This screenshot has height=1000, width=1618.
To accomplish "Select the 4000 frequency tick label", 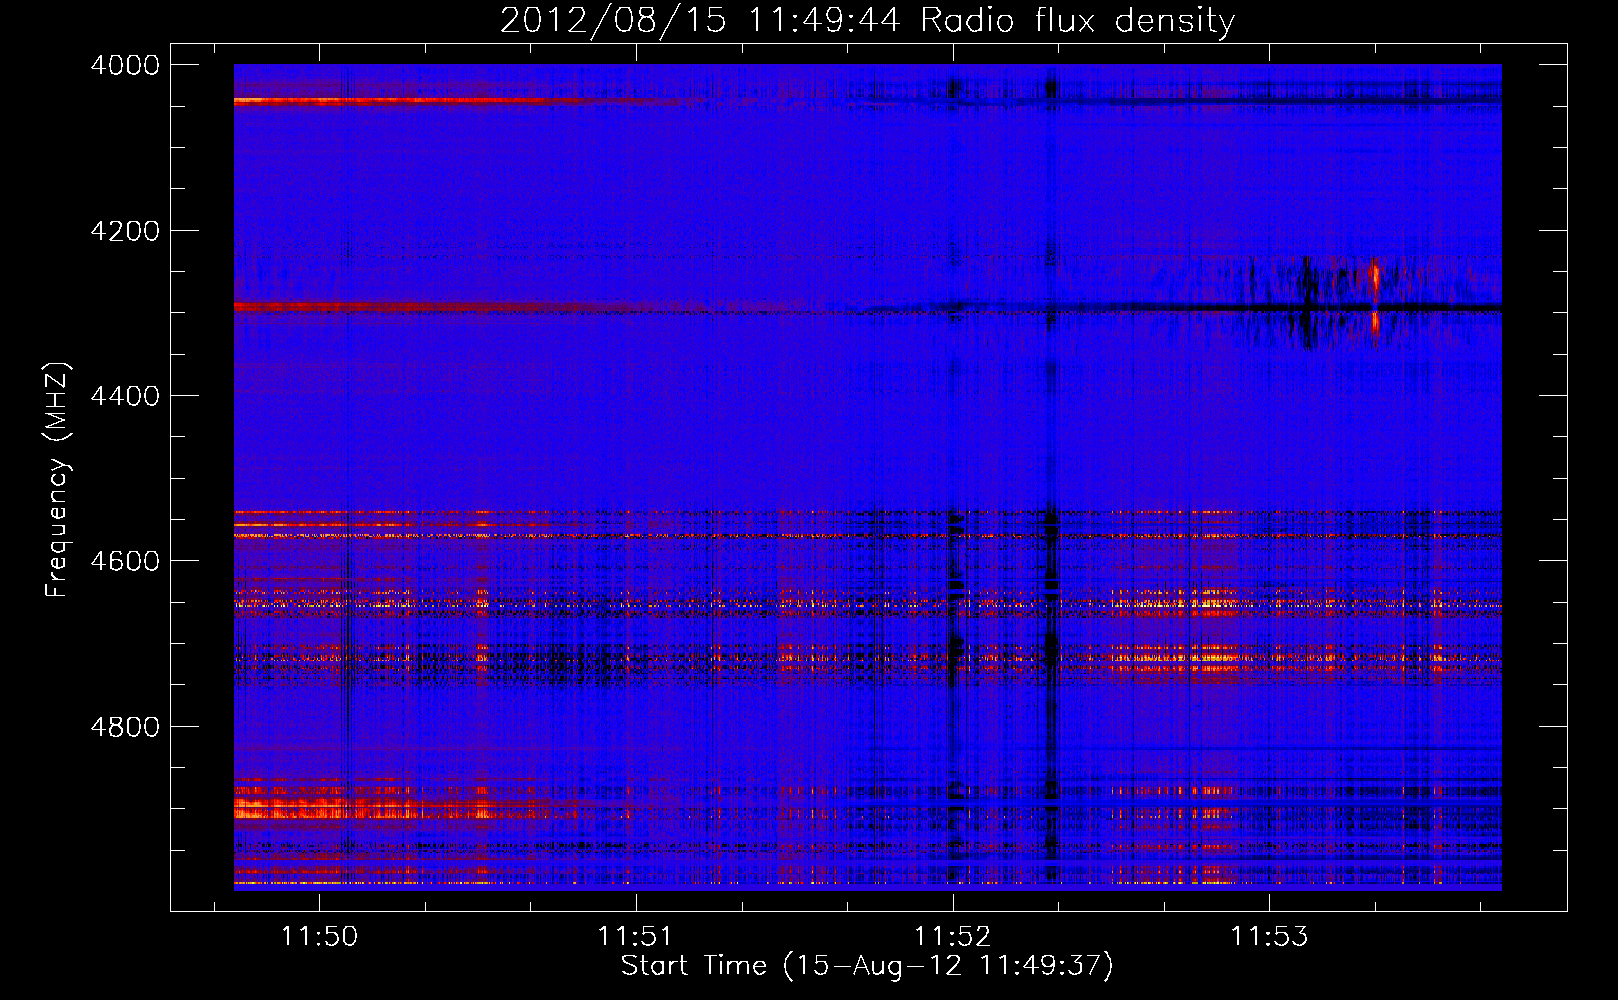I will 125,65.
